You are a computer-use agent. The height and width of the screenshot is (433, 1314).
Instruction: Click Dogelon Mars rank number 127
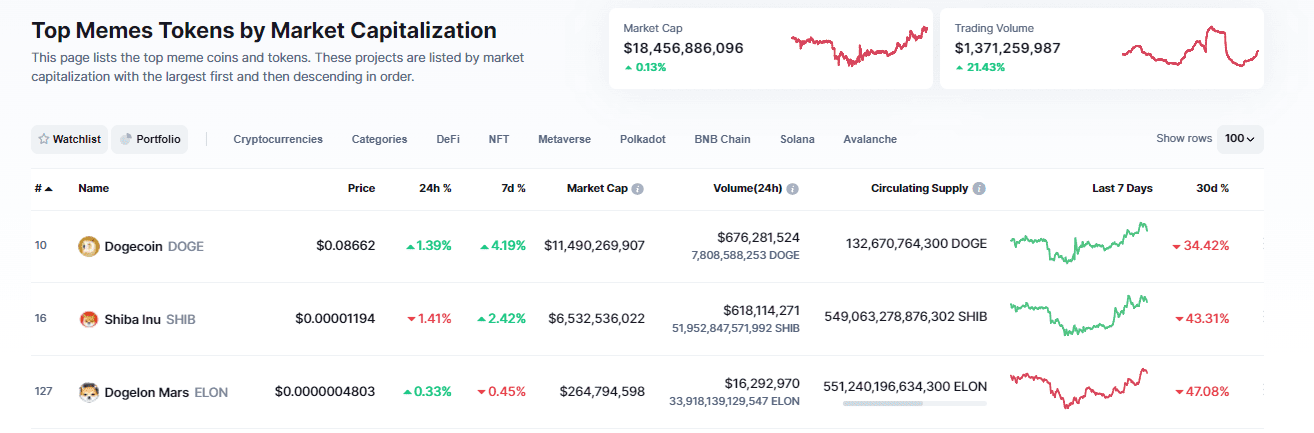(43, 391)
